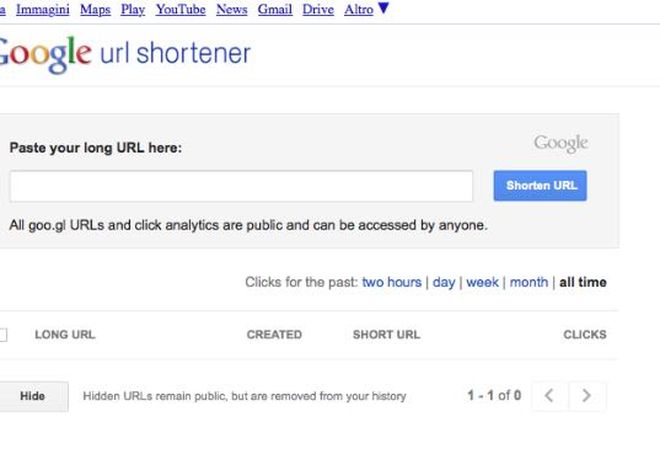Show clicks for the past week

(482, 282)
